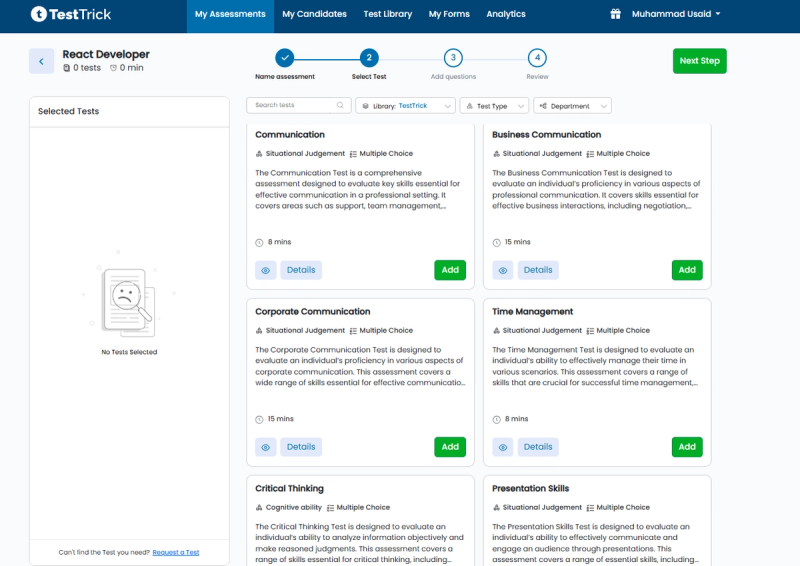Screen dimensions: 800x566
Task: Open the My Assessments tab
Action: pos(230,14)
